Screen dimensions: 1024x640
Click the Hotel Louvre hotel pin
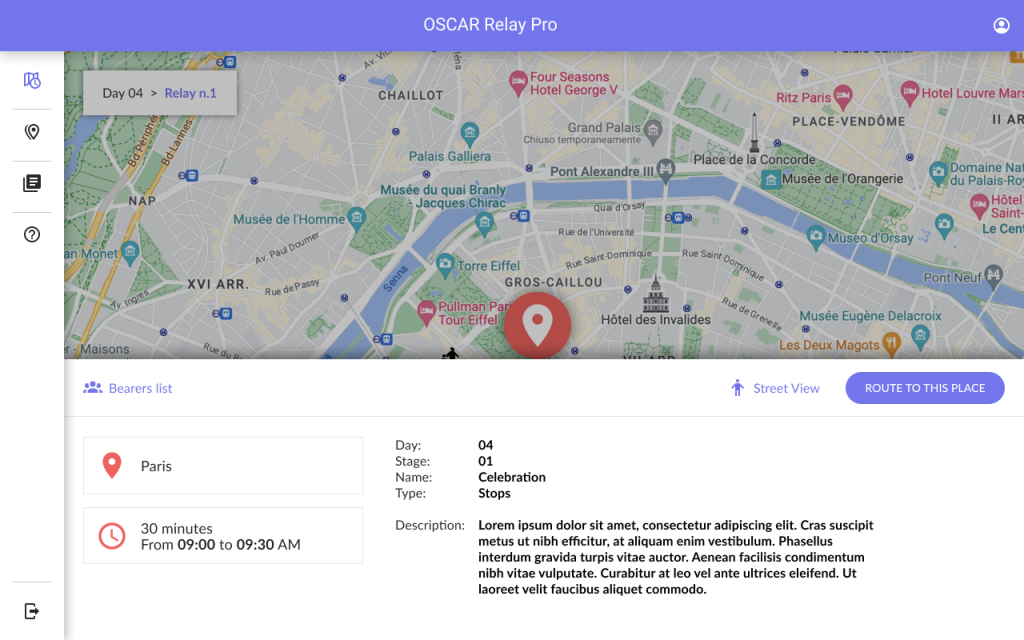(x=910, y=93)
